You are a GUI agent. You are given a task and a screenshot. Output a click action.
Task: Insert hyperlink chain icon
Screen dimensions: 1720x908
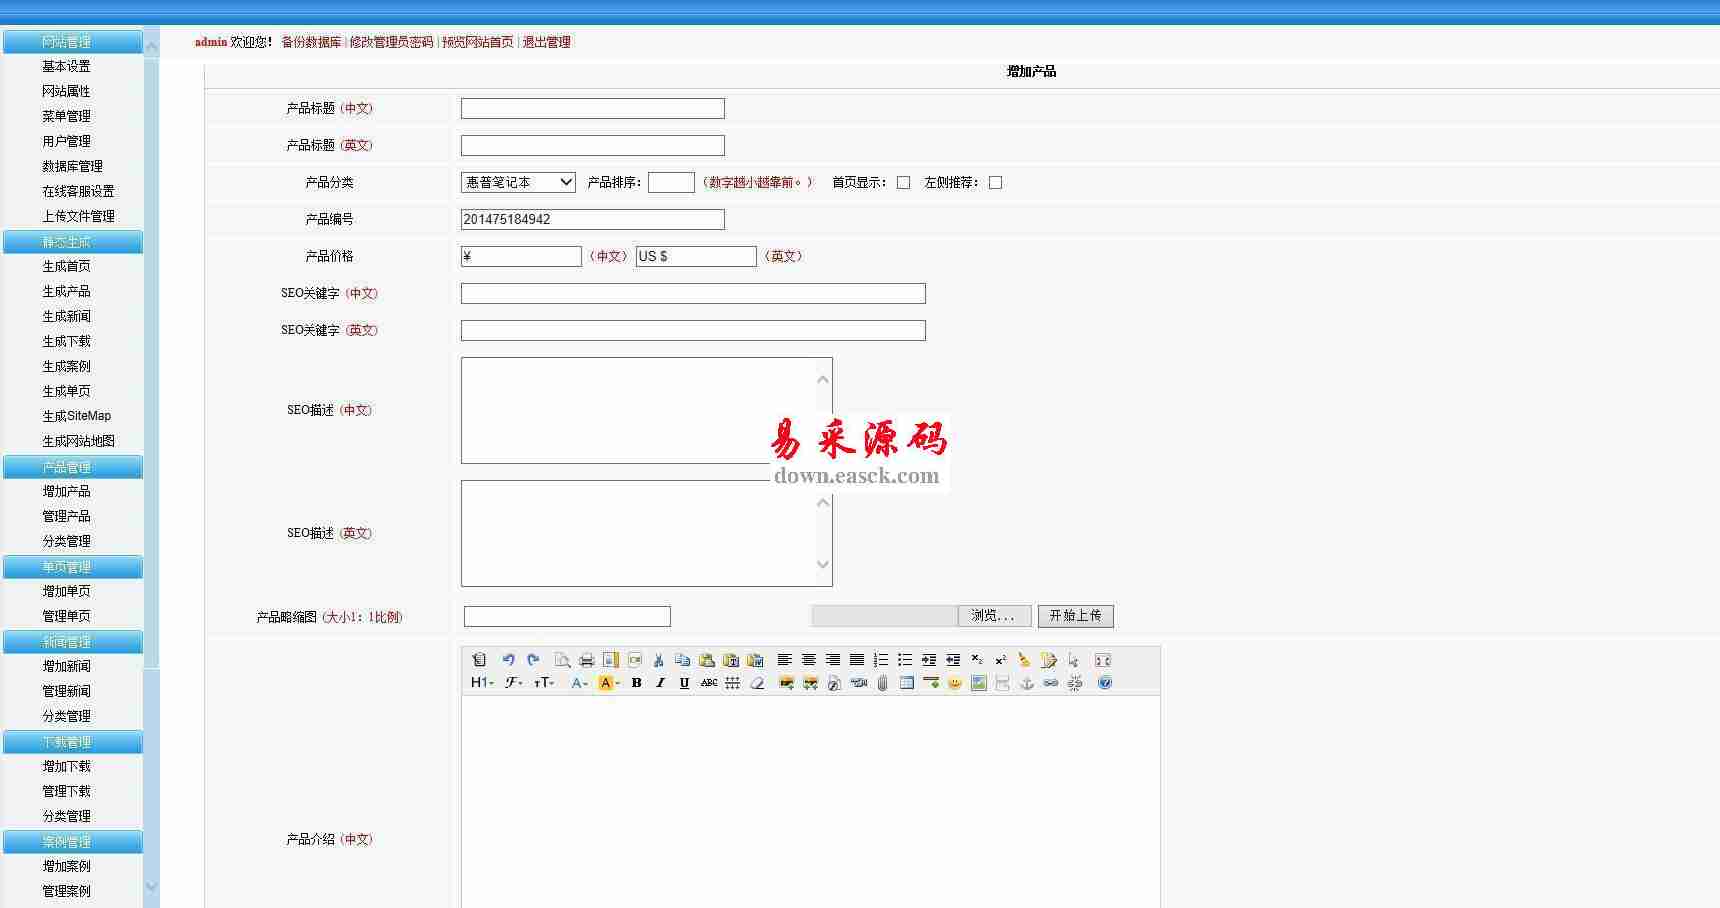[x=1051, y=683]
